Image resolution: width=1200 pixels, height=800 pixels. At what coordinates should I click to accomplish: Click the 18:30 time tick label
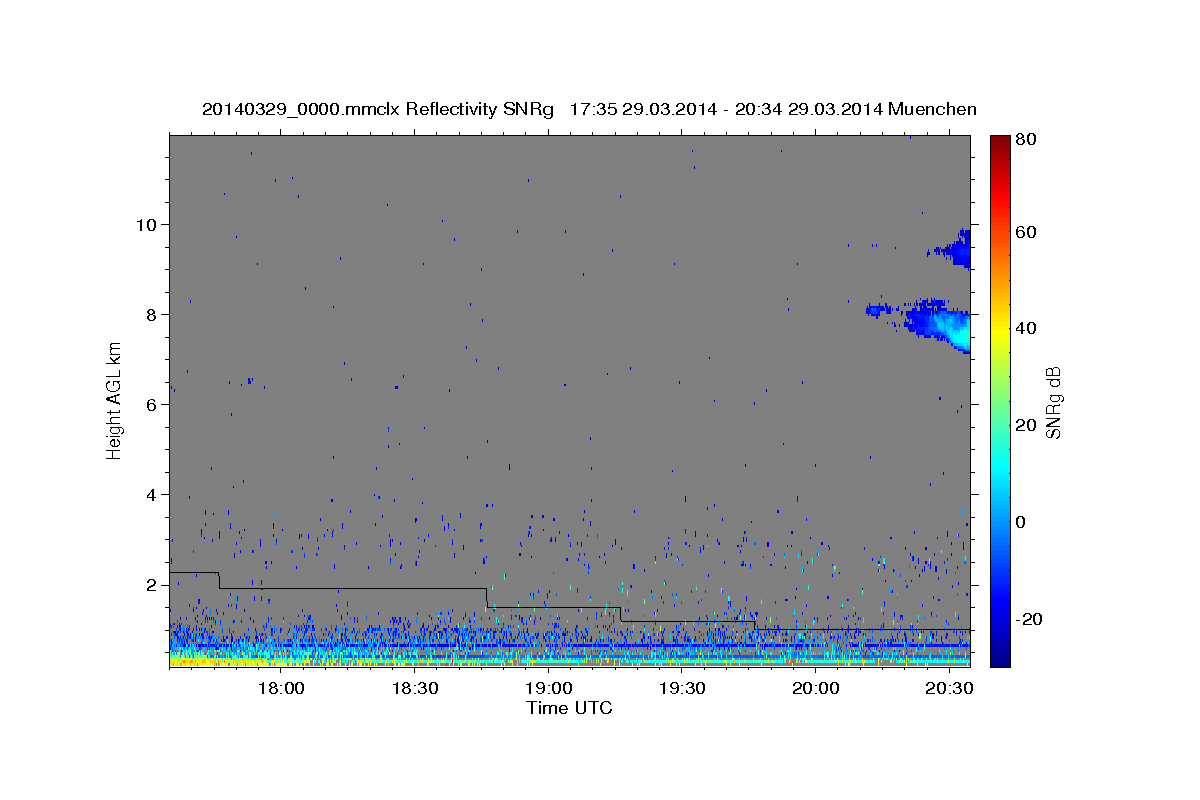[x=414, y=690]
